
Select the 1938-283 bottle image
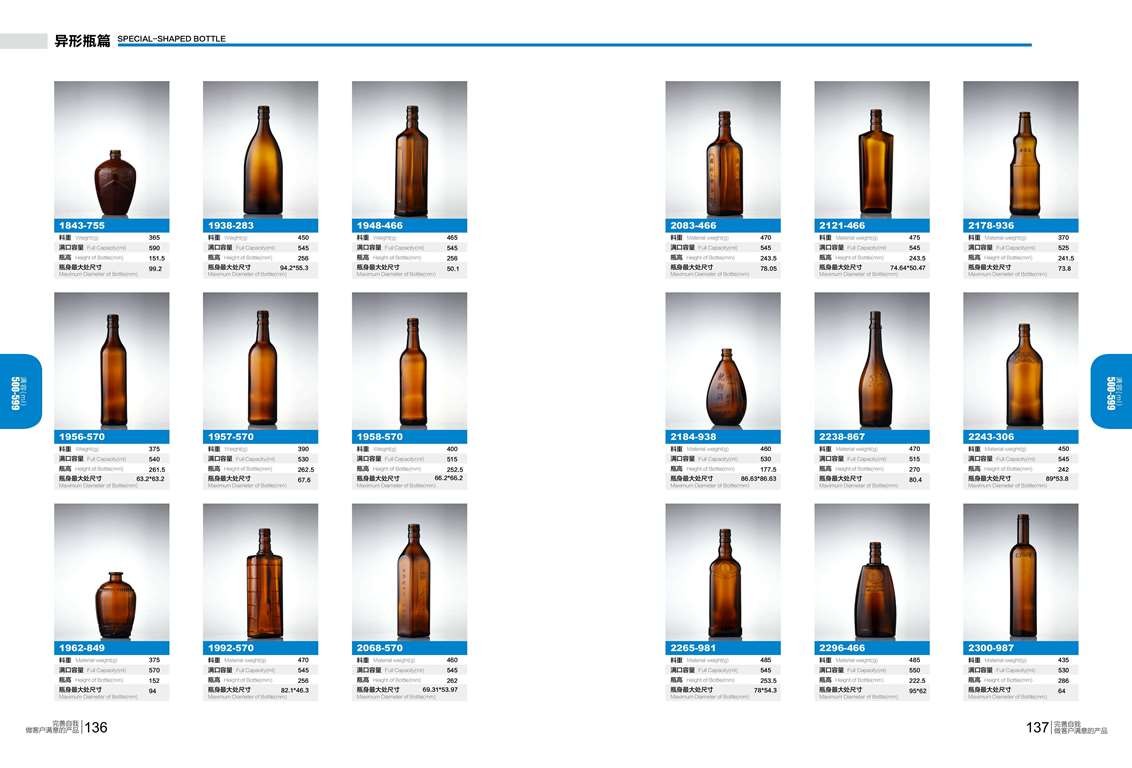(261, 149)
